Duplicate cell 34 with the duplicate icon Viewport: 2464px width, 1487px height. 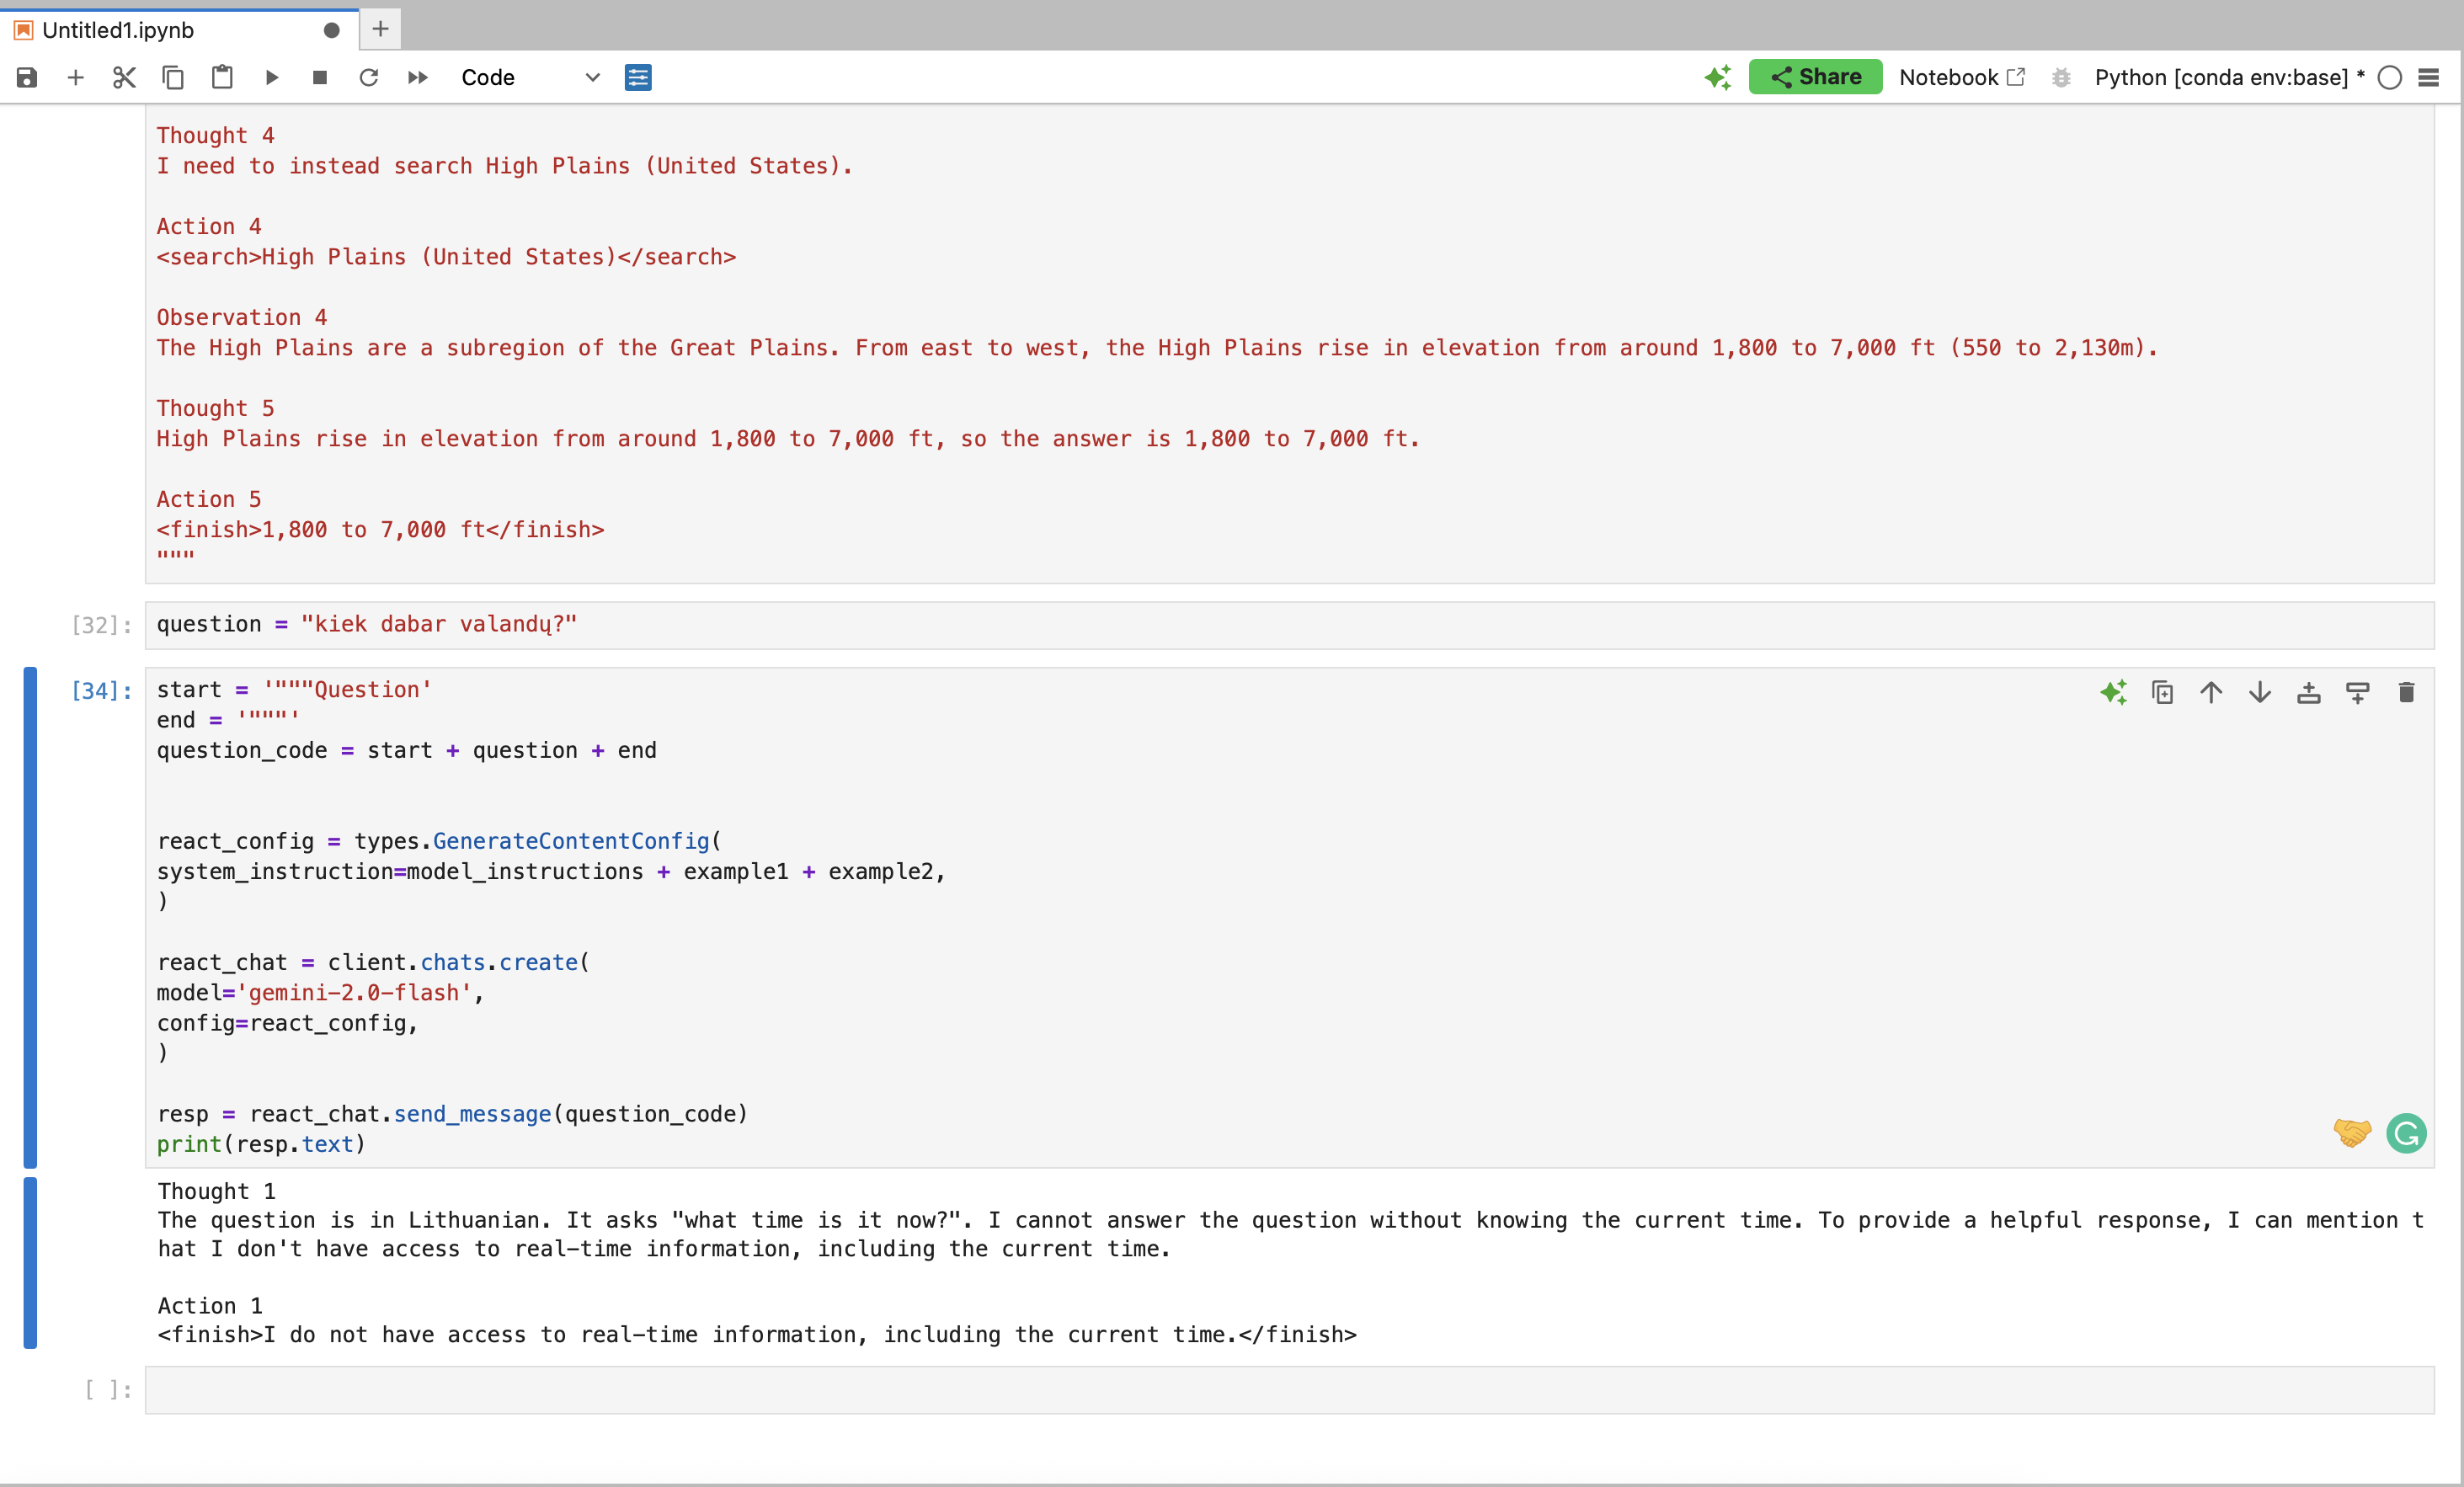[2162, 692]
